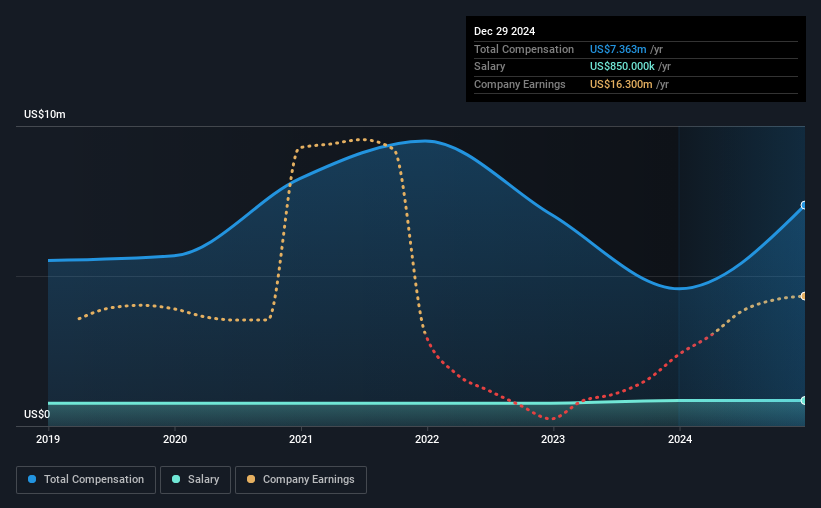This screenshot has width=821, height=508.
Task: Click the 2019 x-axis label
Action: pyautogui.click(x=48, y=439)
